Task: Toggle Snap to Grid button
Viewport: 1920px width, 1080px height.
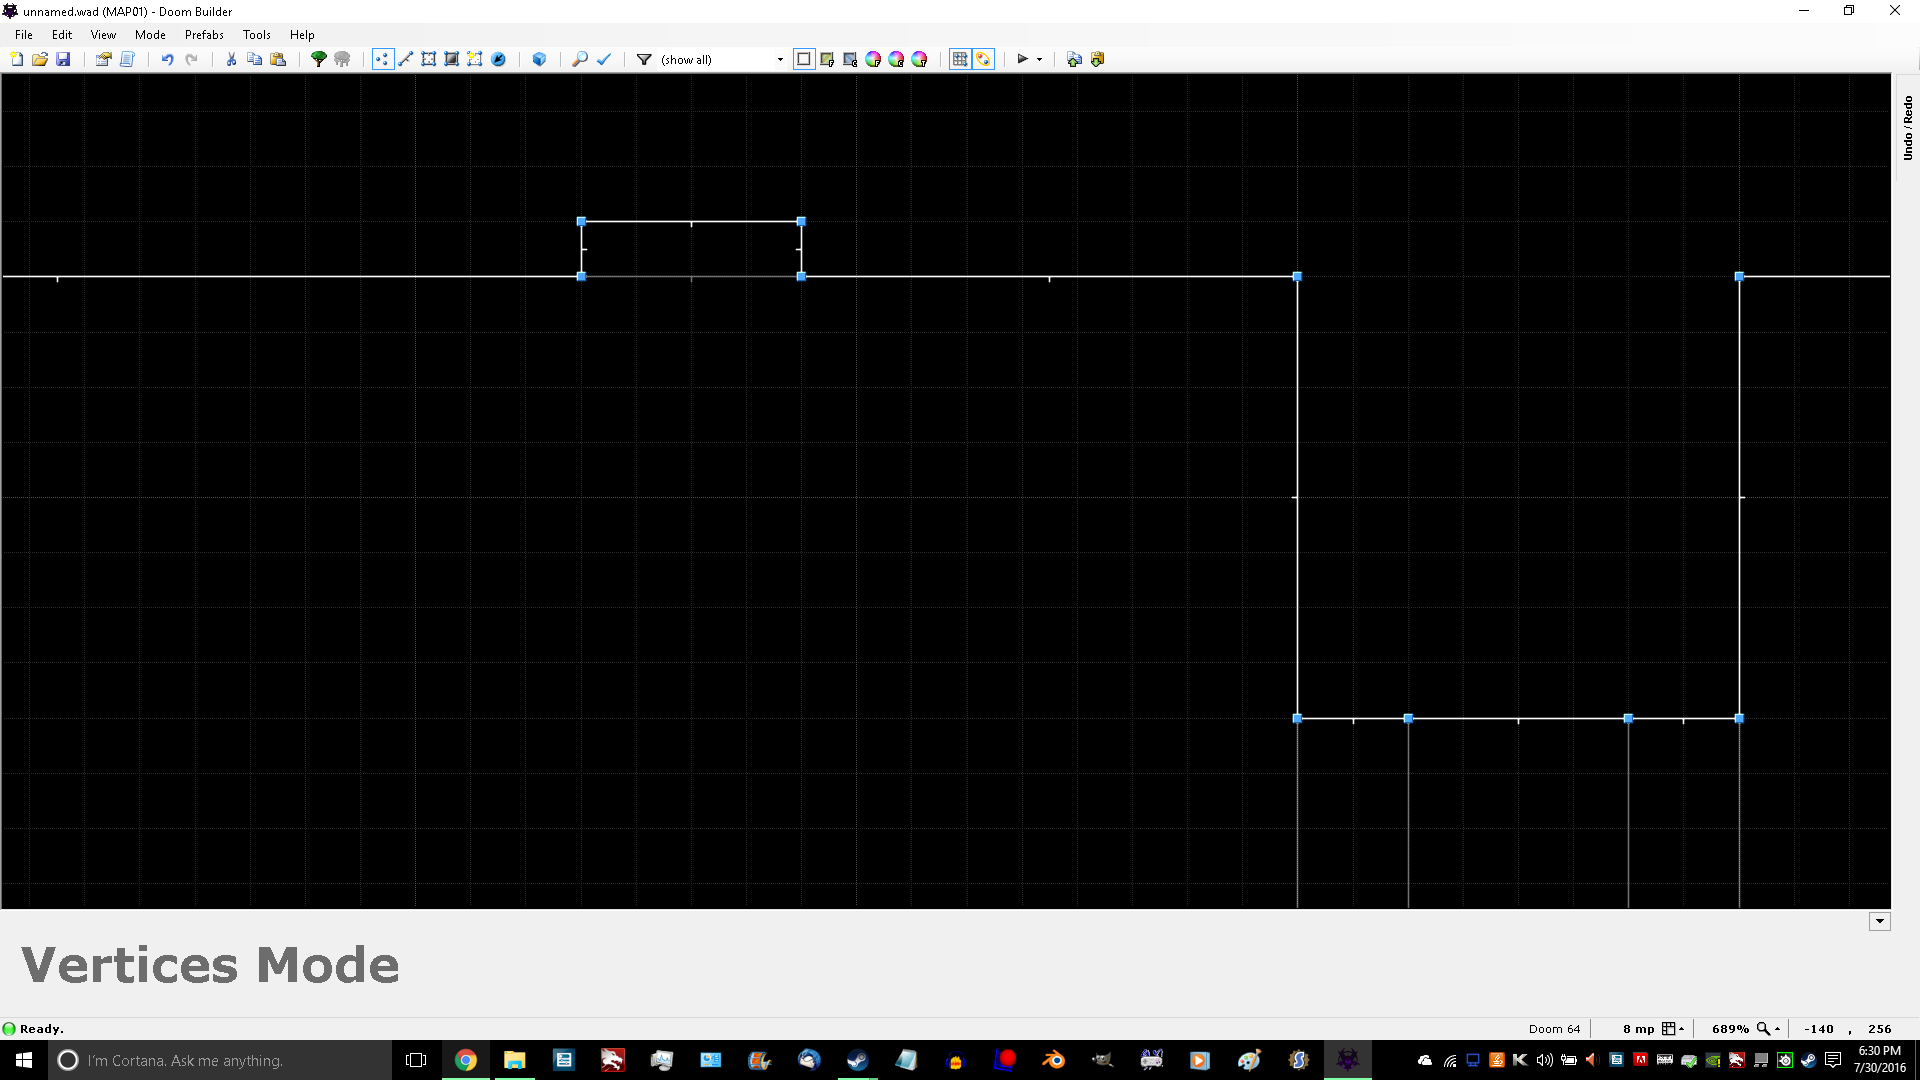Action: click(960, 59)
